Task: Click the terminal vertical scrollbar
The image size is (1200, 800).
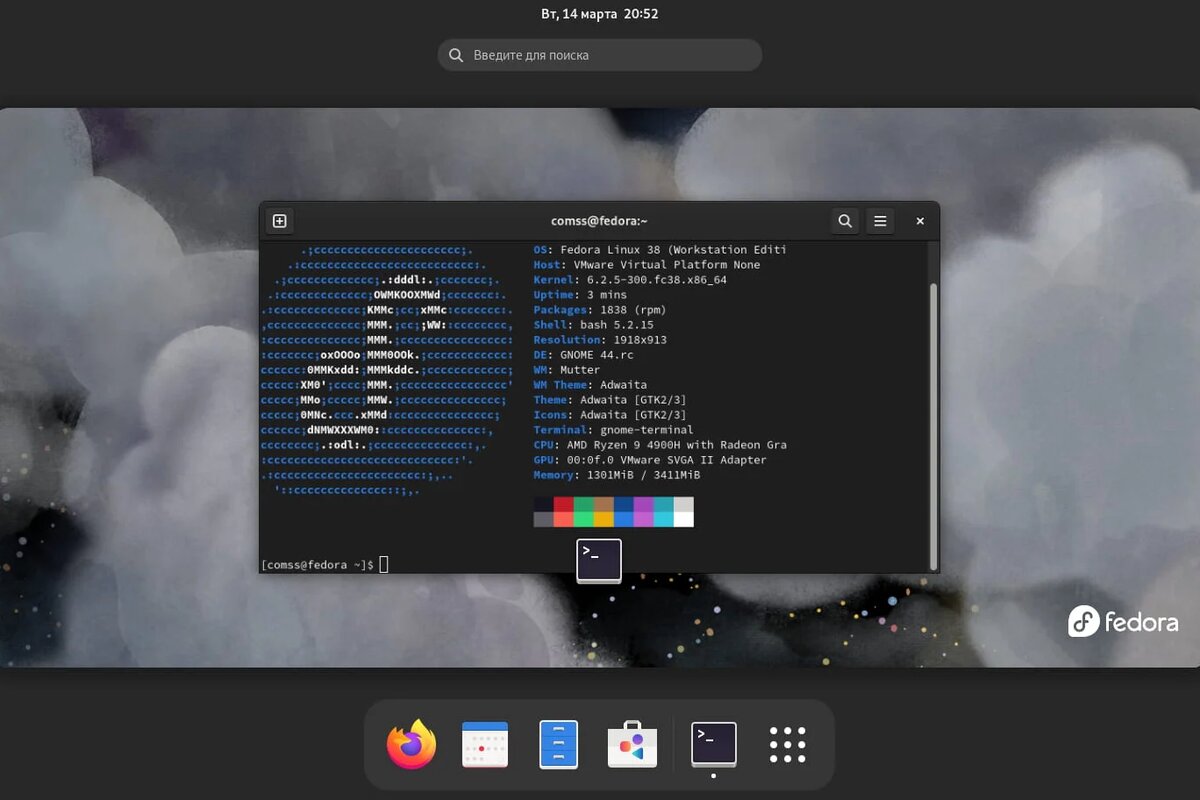Action: tap(934, 425)
